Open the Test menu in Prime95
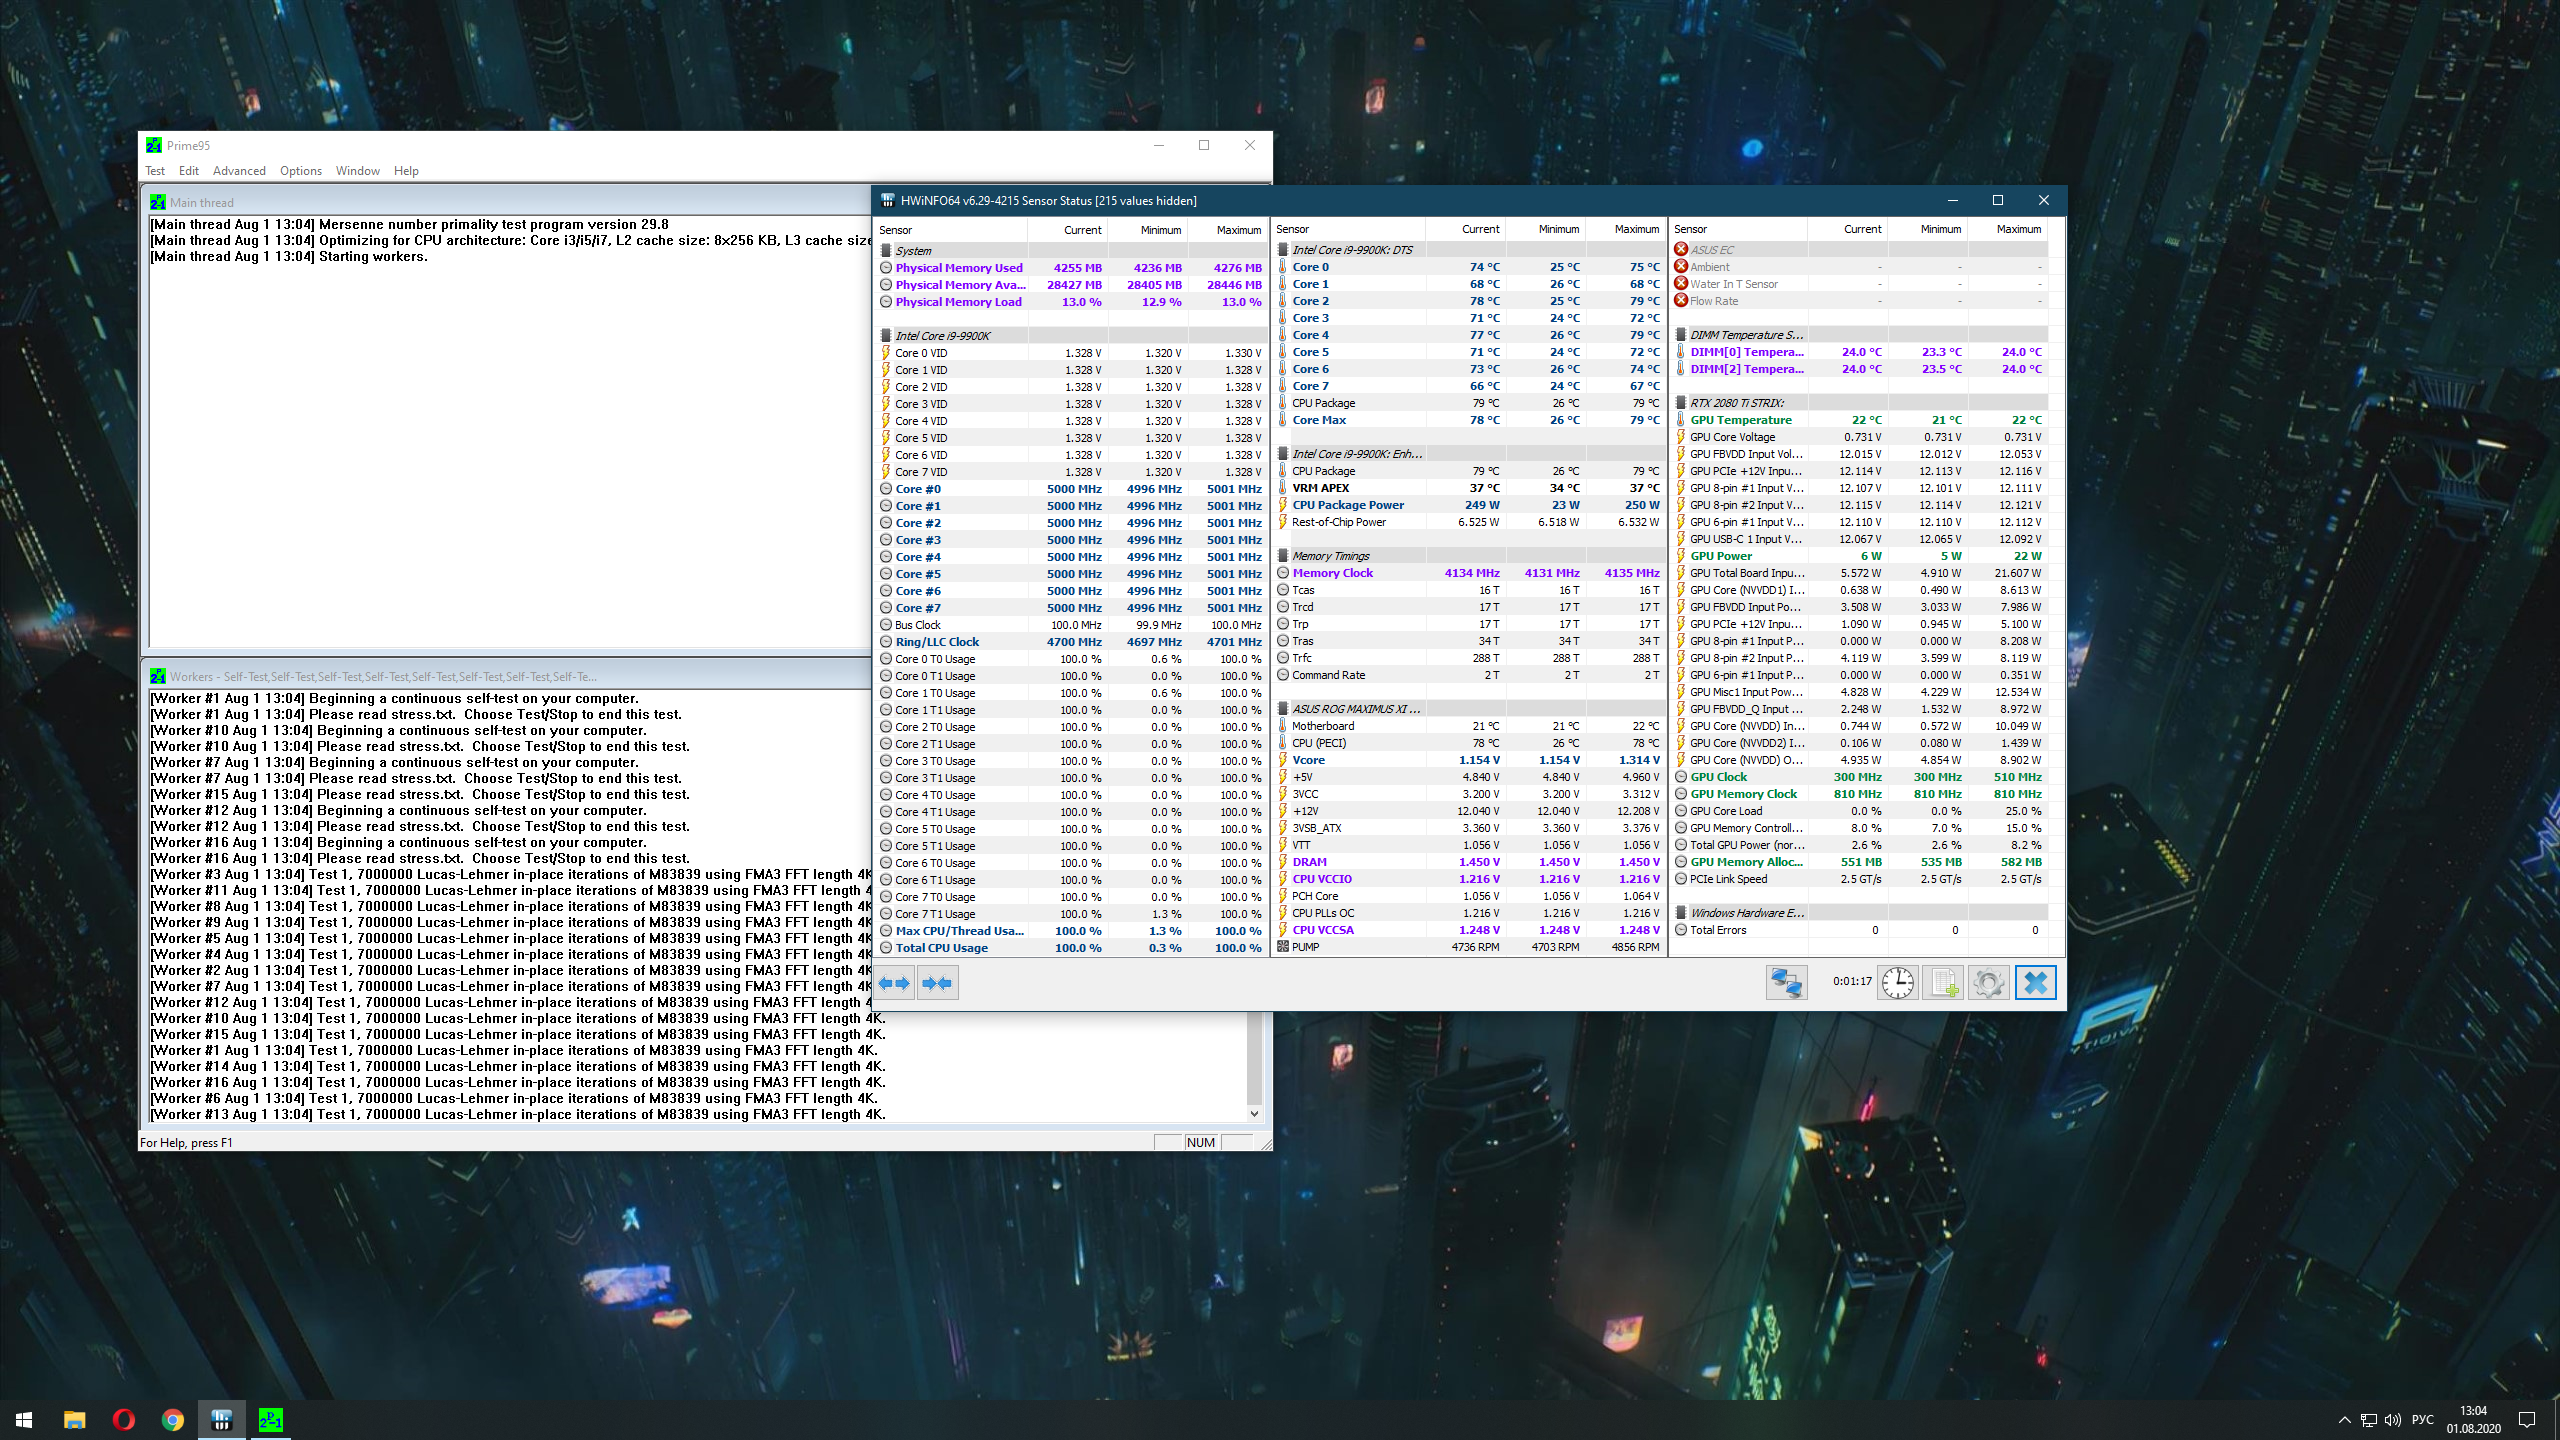 155,171
